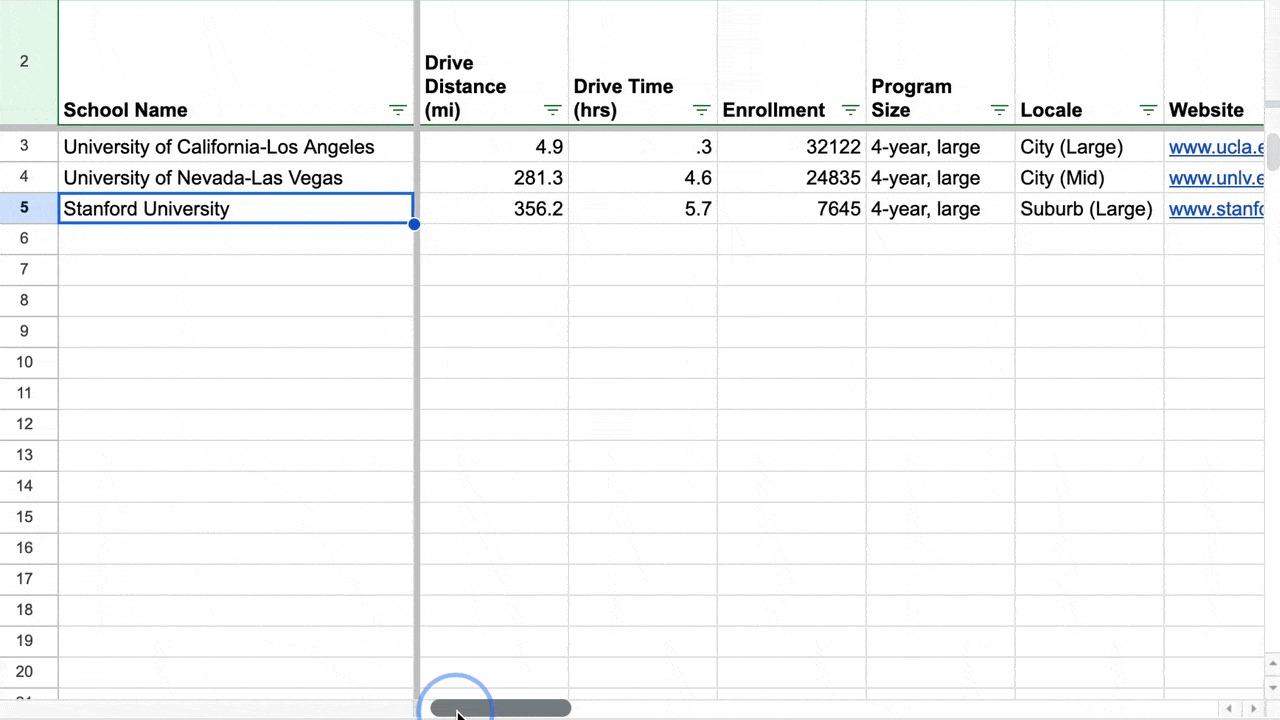Open the Program Size column filter

point(999,110)
